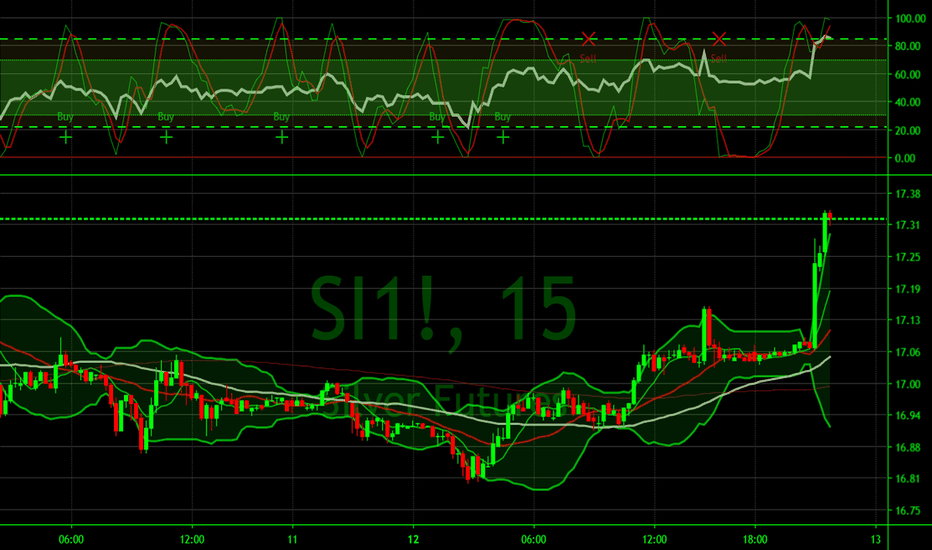Click the 60.00 oscillator scale label
The image size is (932, 550).
[908, 74]
